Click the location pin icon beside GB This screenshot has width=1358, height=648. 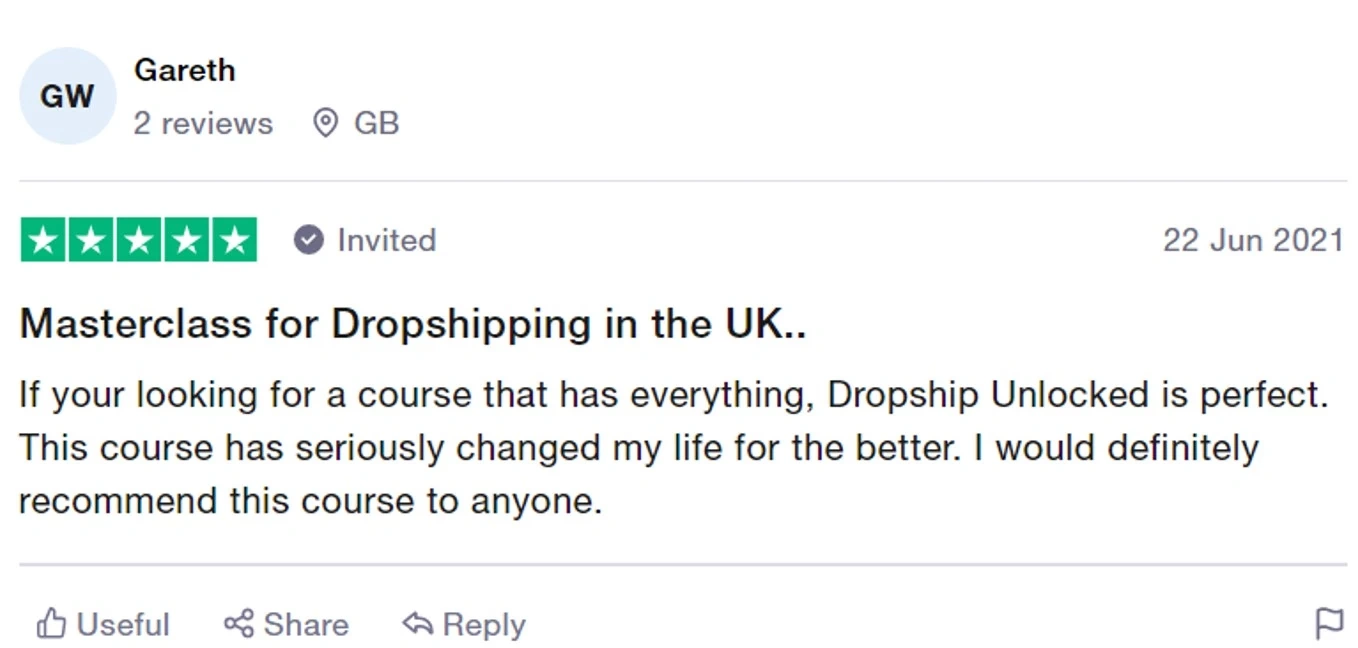[x=325, y=123]
